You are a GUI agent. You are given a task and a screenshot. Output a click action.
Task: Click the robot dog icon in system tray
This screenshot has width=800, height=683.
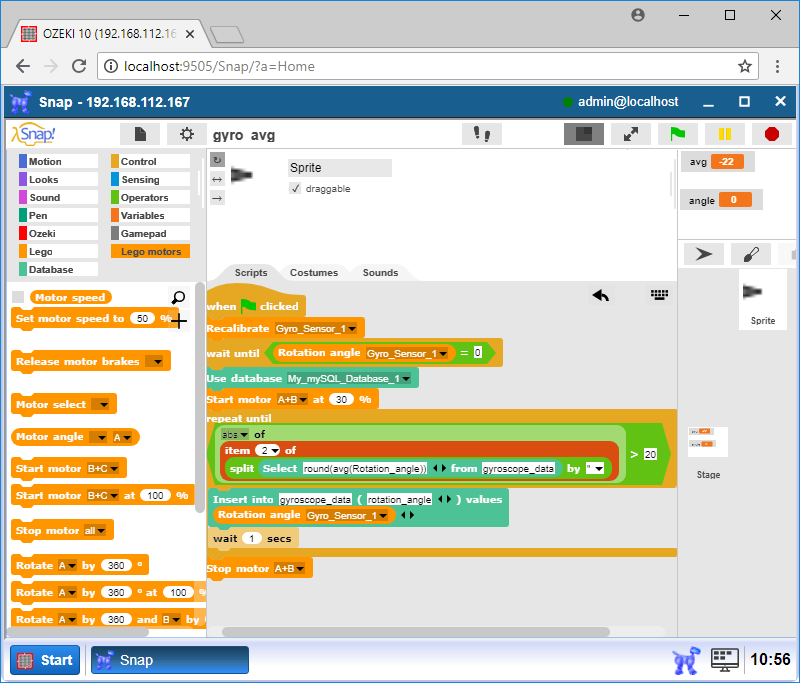(x=686, y=660)
